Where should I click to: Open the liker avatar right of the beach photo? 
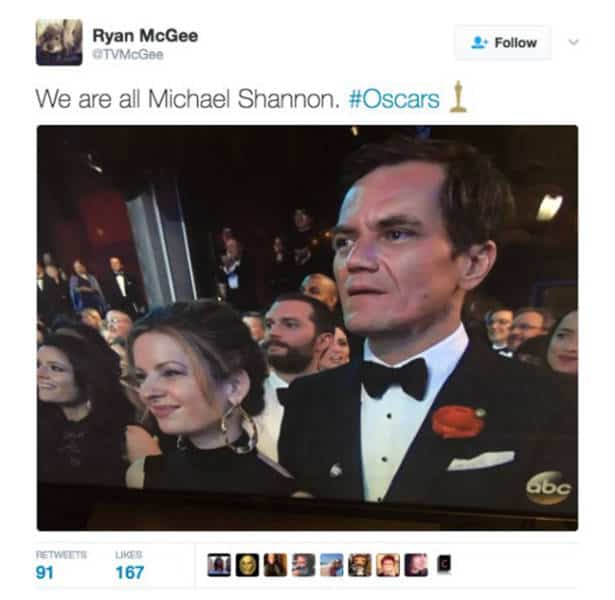[x=360, y=565]
